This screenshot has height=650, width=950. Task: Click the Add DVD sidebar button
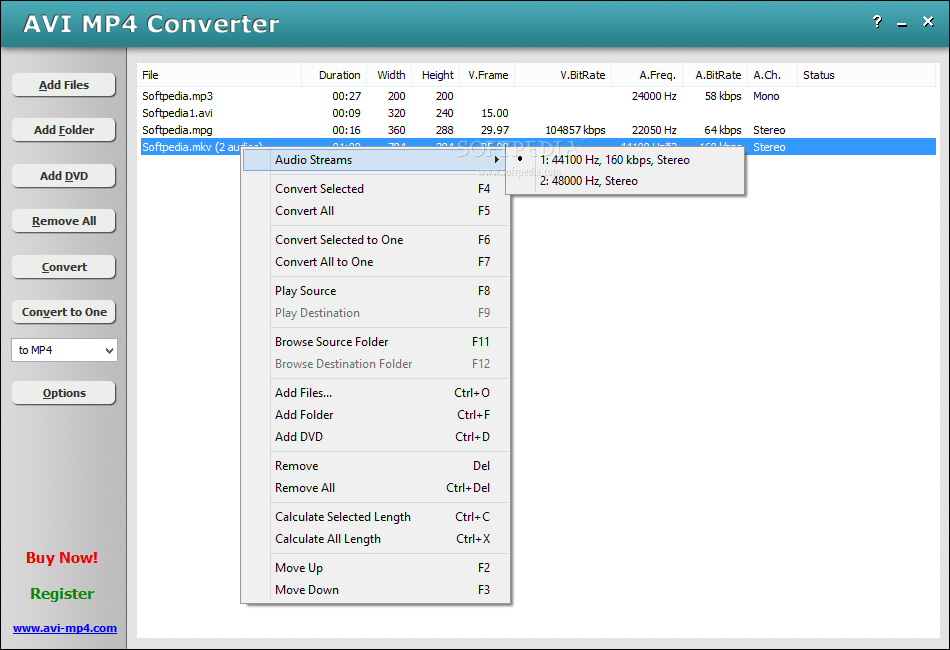pos(64,176)
